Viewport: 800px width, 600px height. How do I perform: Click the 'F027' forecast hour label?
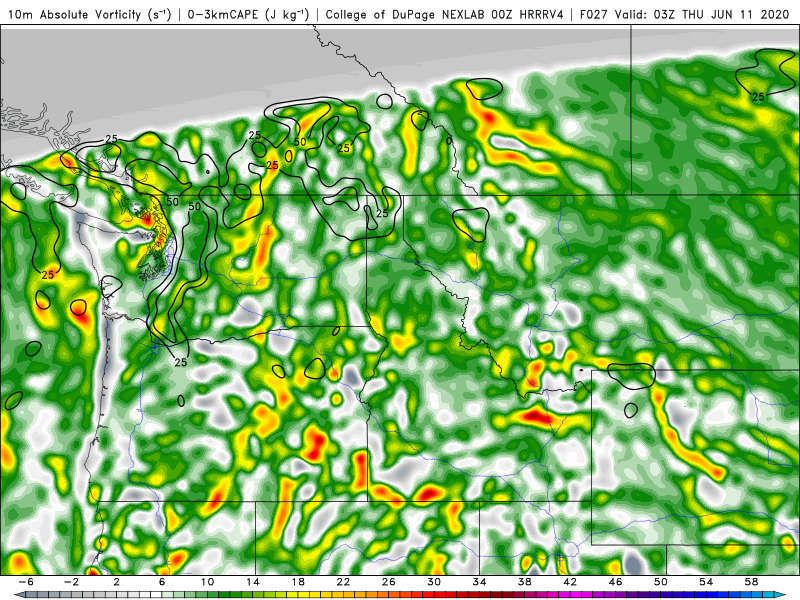point(594,14)
